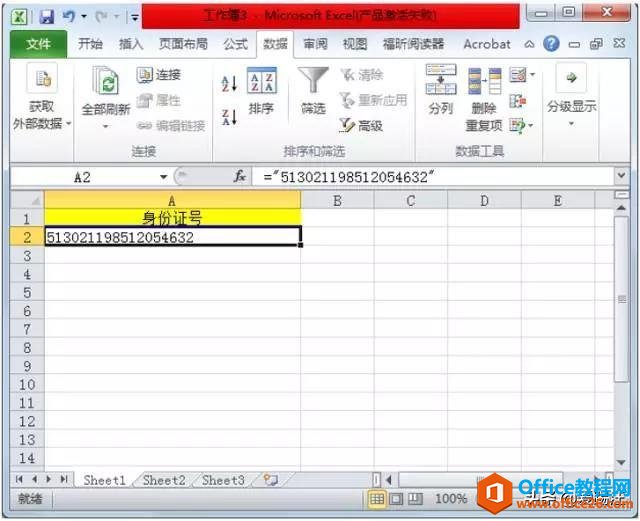Open data validation icon

518,75
